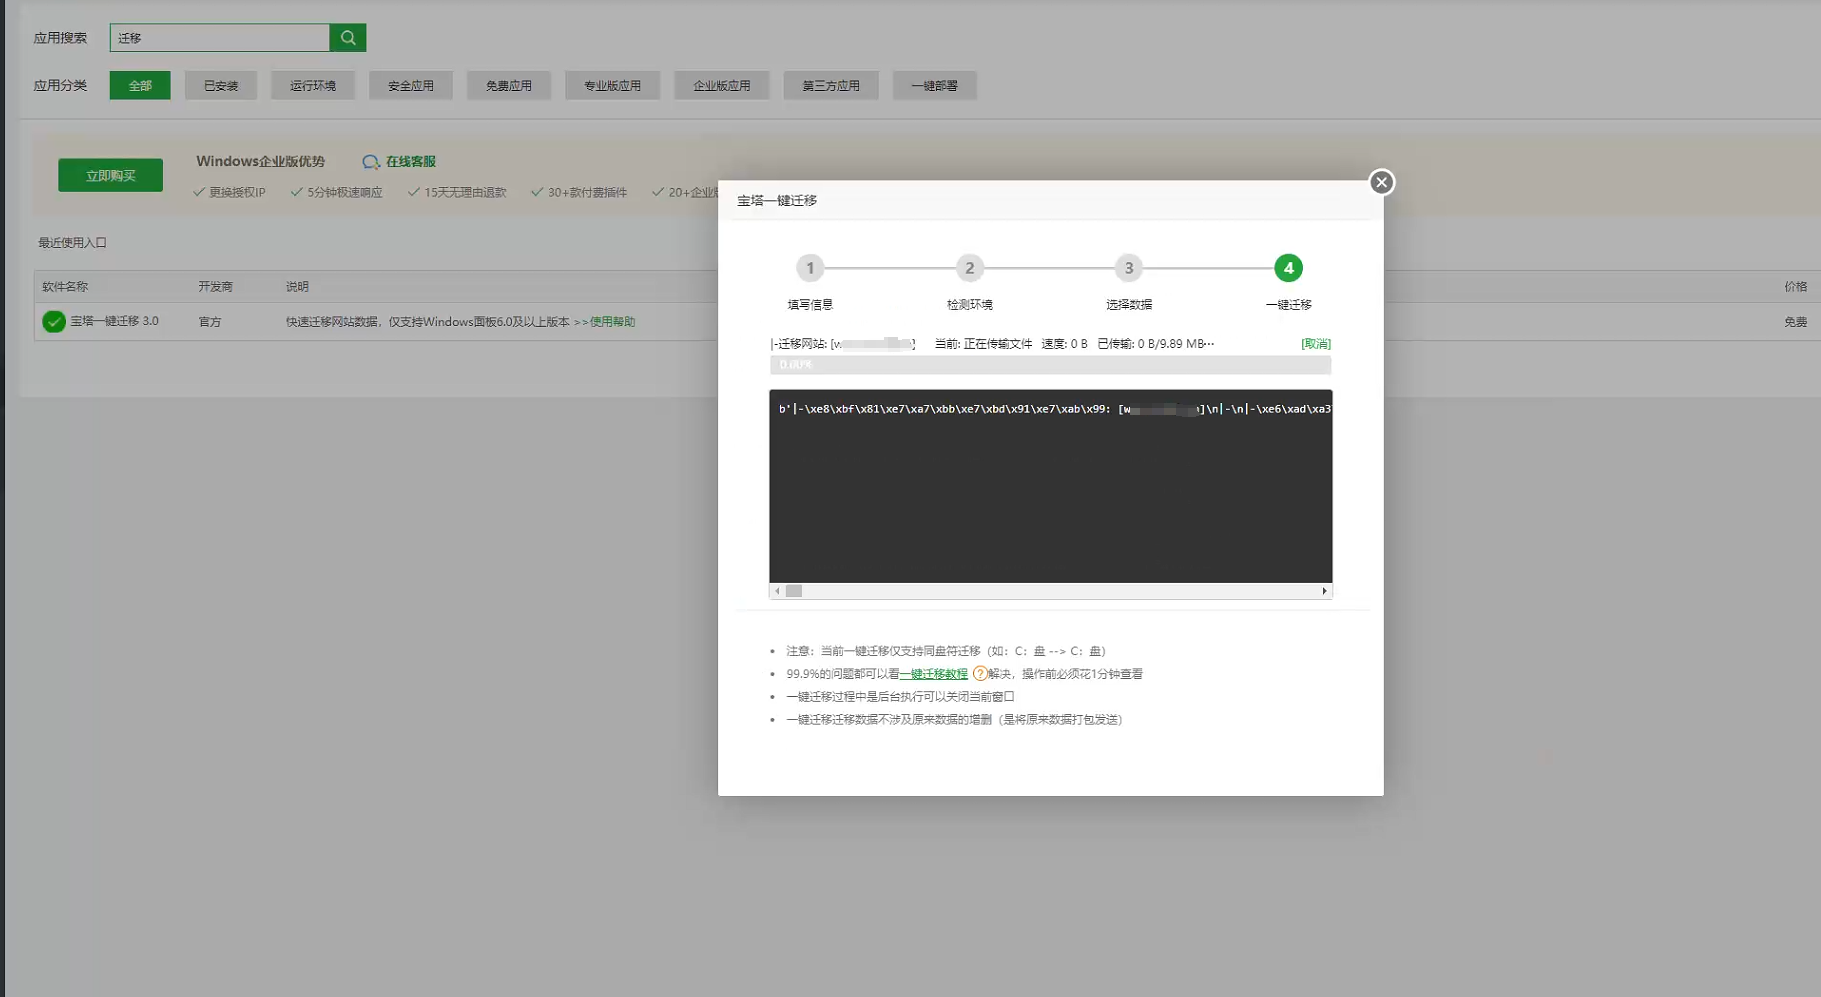Click the 最近使用入口 label
Screen dimensions: 1821x997
(x=72, y=243)
